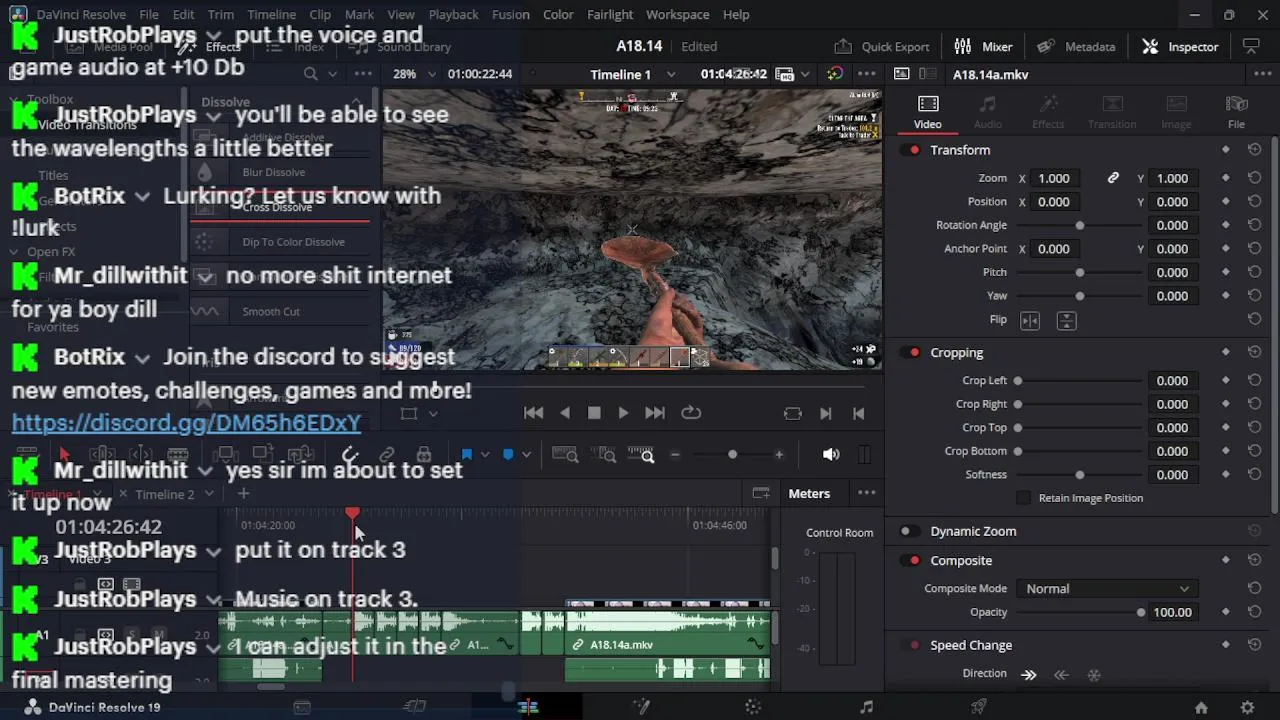Flip the clip vertically
The image size is (1280, 720).
pyautogui.click(x=1067, y=321)
